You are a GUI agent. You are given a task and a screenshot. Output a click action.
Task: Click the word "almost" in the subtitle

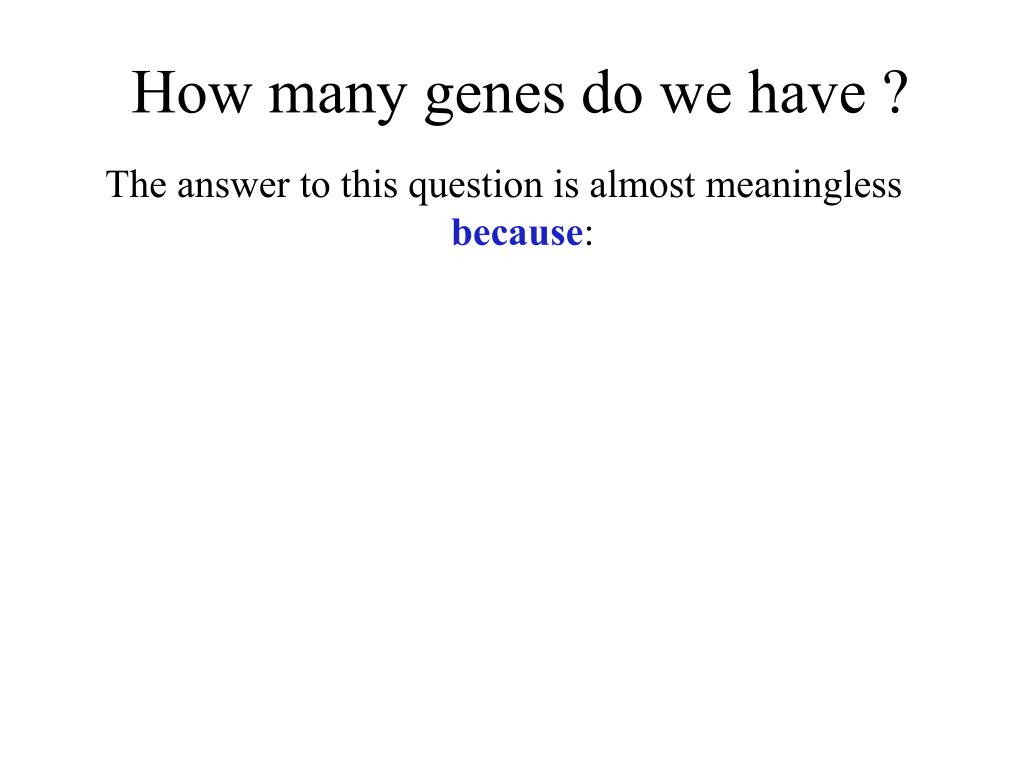click(x=641, y=184)
